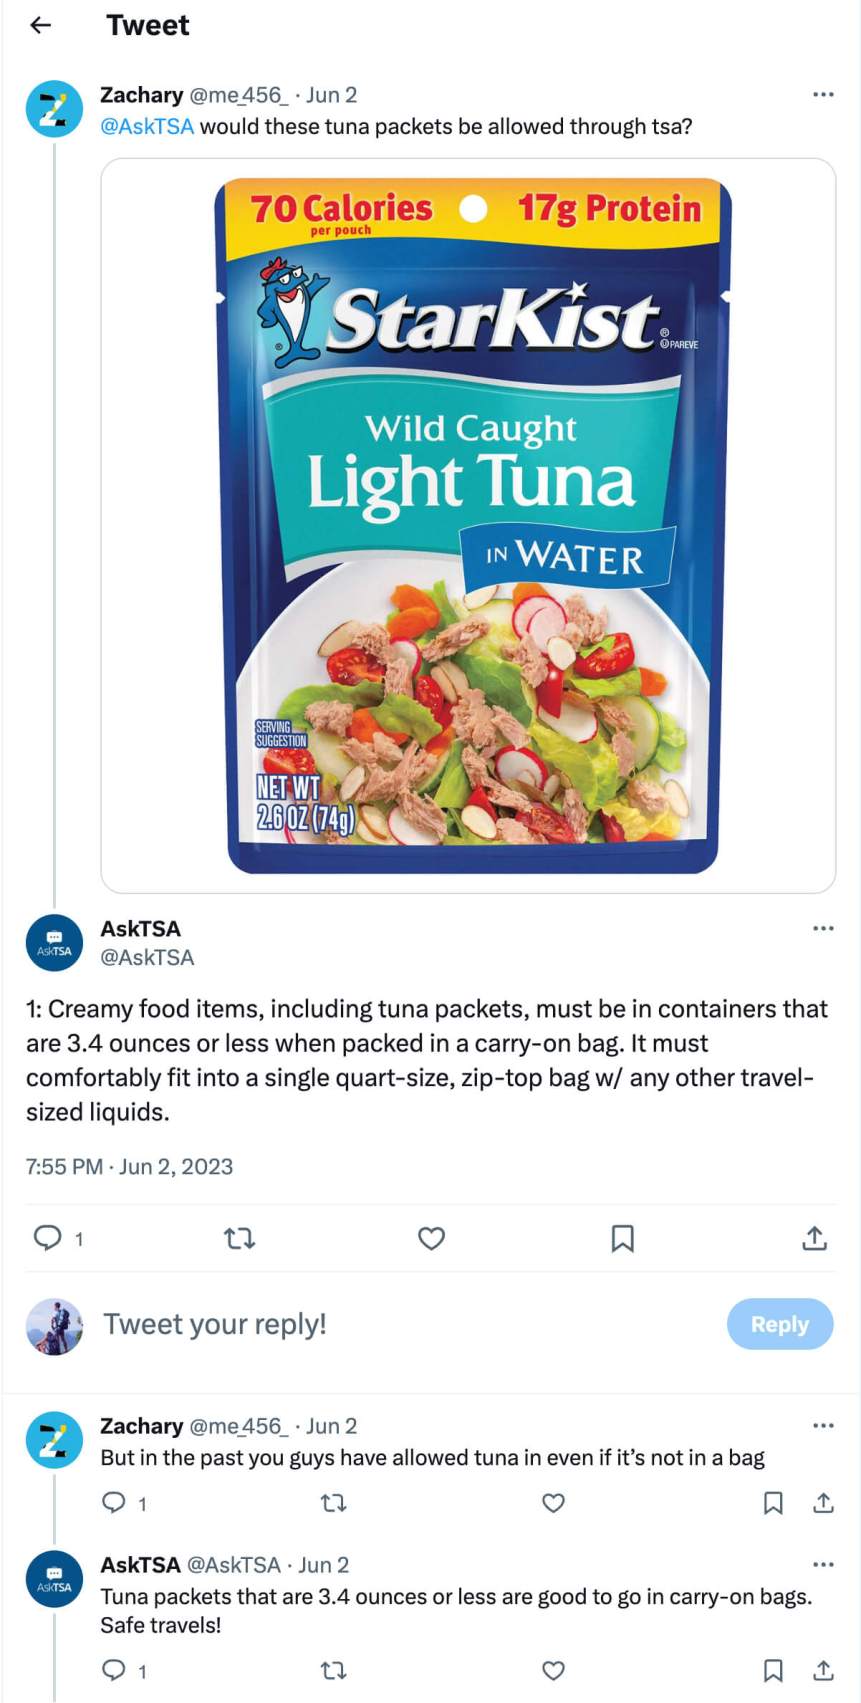The width and height of the screenshot is (861, 1703).
Task: Open more options on Zachary's reply tweet
Action: (x=823, y=1426)
